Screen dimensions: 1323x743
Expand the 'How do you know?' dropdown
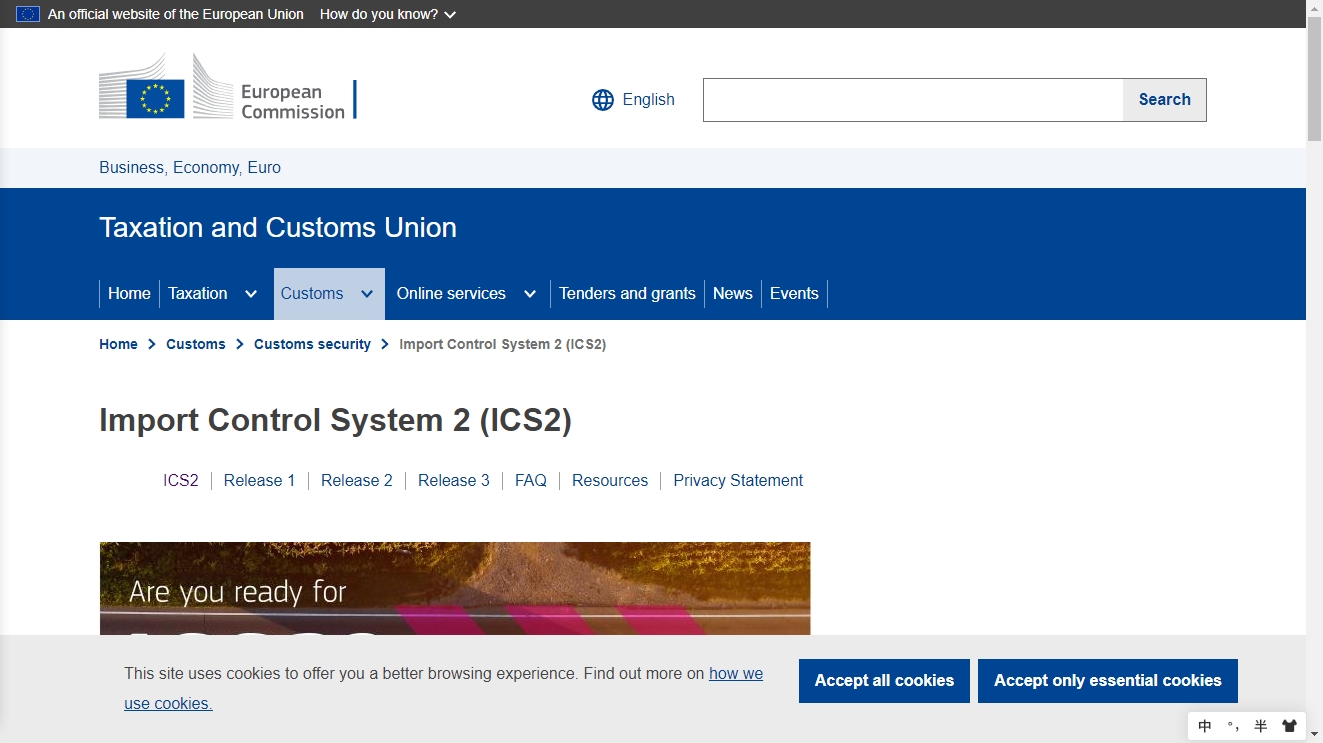click(388, 14)
